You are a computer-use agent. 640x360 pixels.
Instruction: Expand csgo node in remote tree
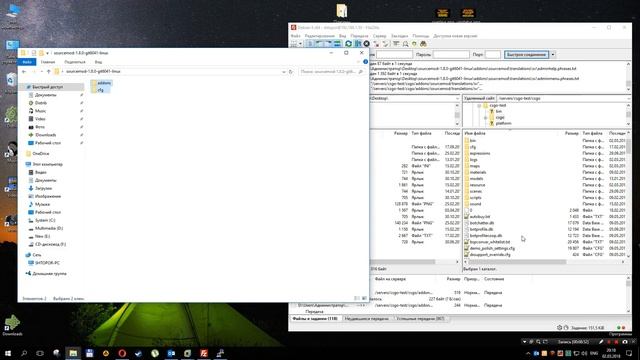tap(486, 117)
